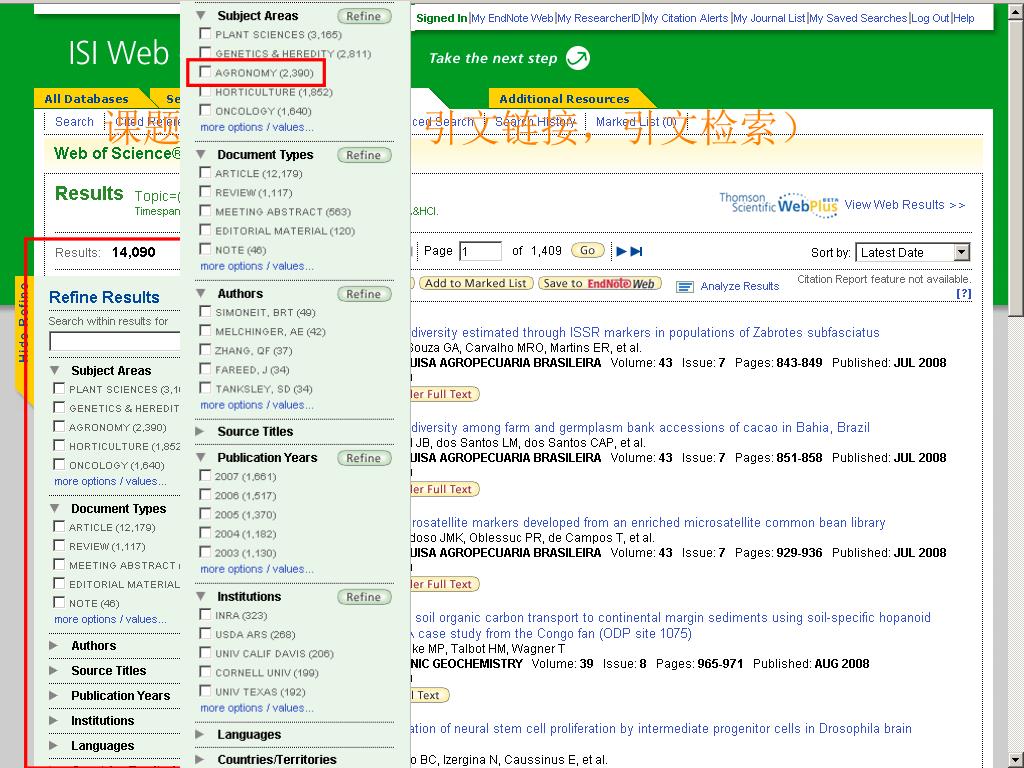
Task: Expand Authors in left Refine Results sidebar
Action: pos(54,646)
